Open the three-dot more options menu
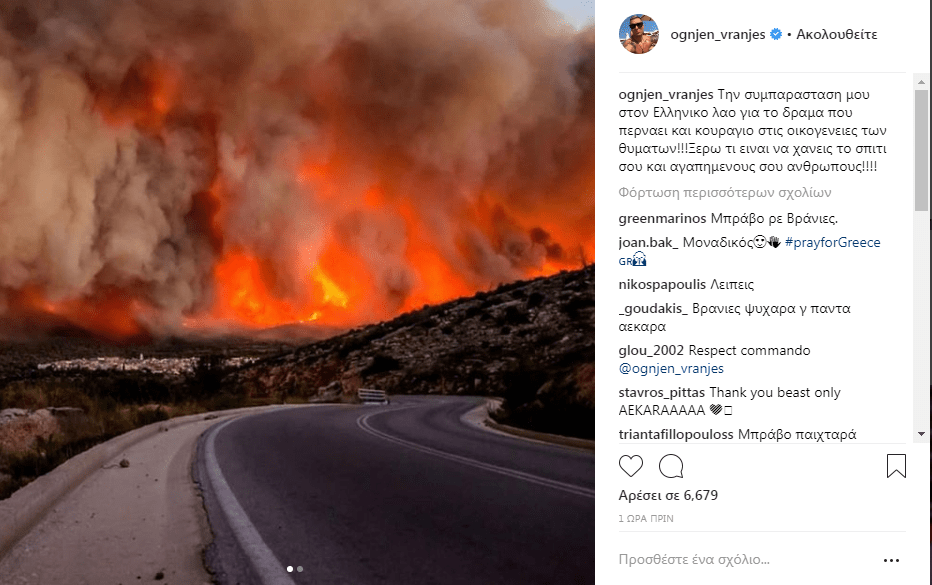 click(891, 560)
